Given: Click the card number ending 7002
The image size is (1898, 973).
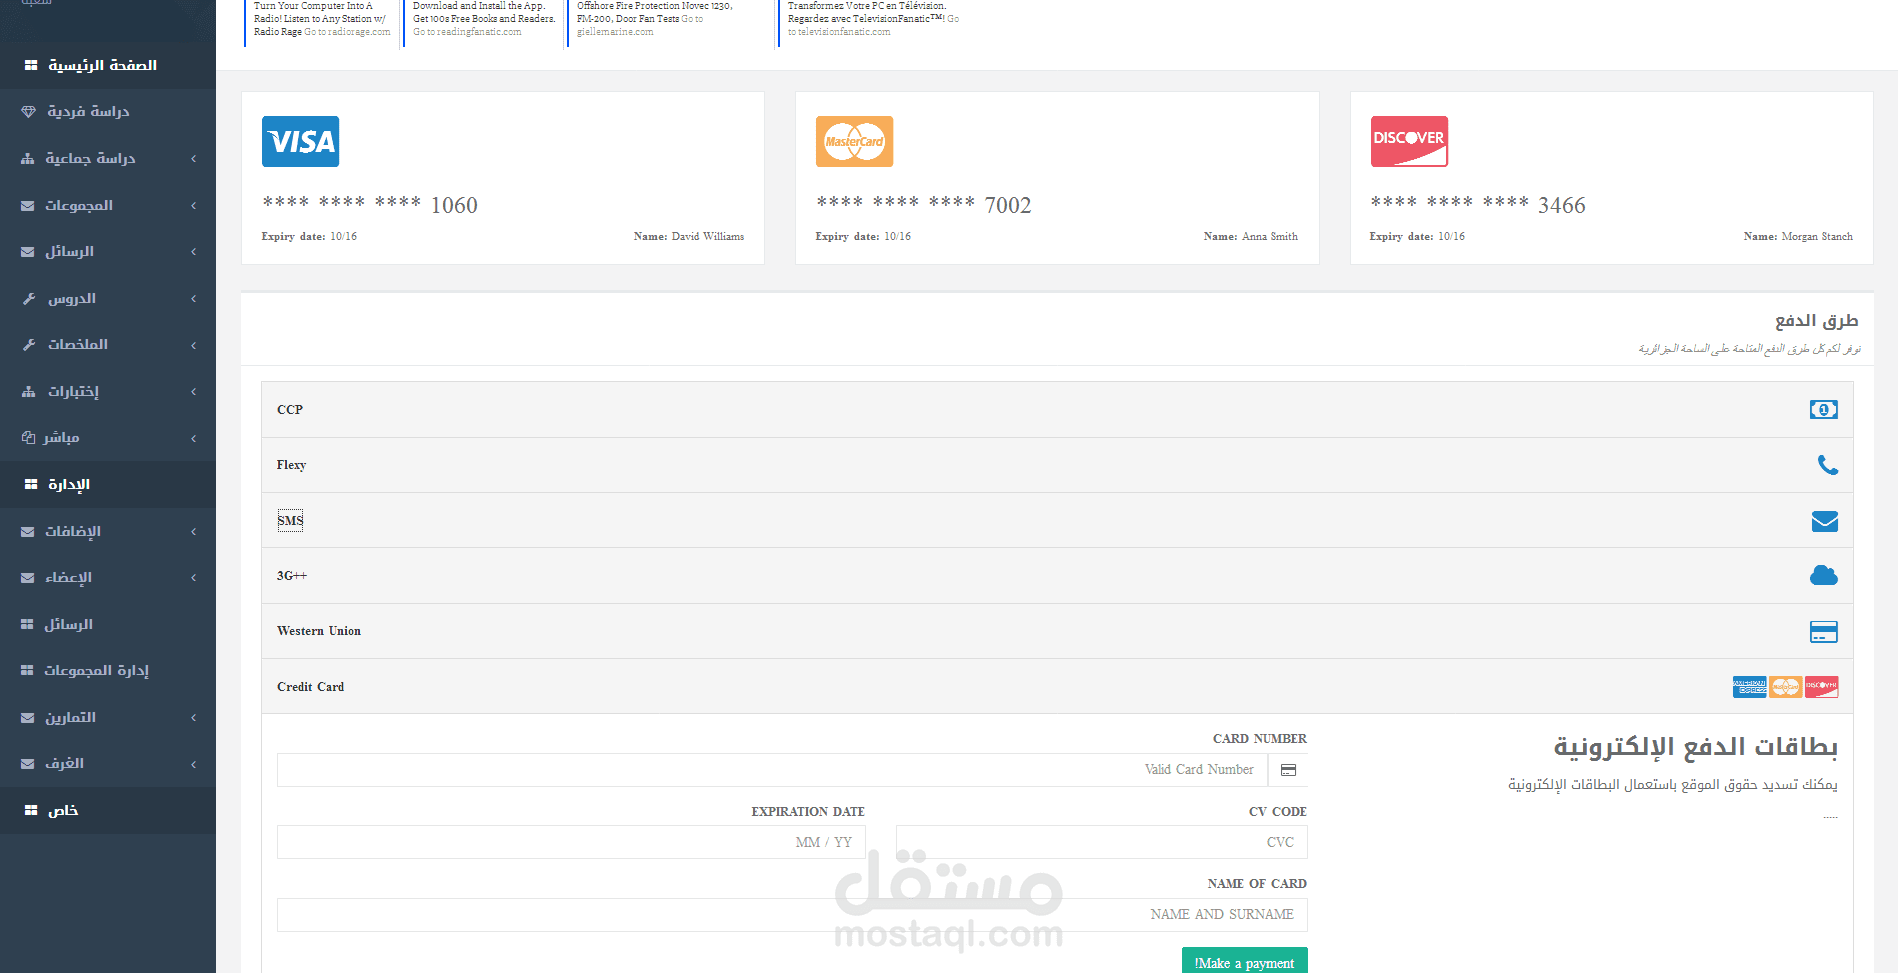Looking at the screenshot, I should tap(924, 205).
